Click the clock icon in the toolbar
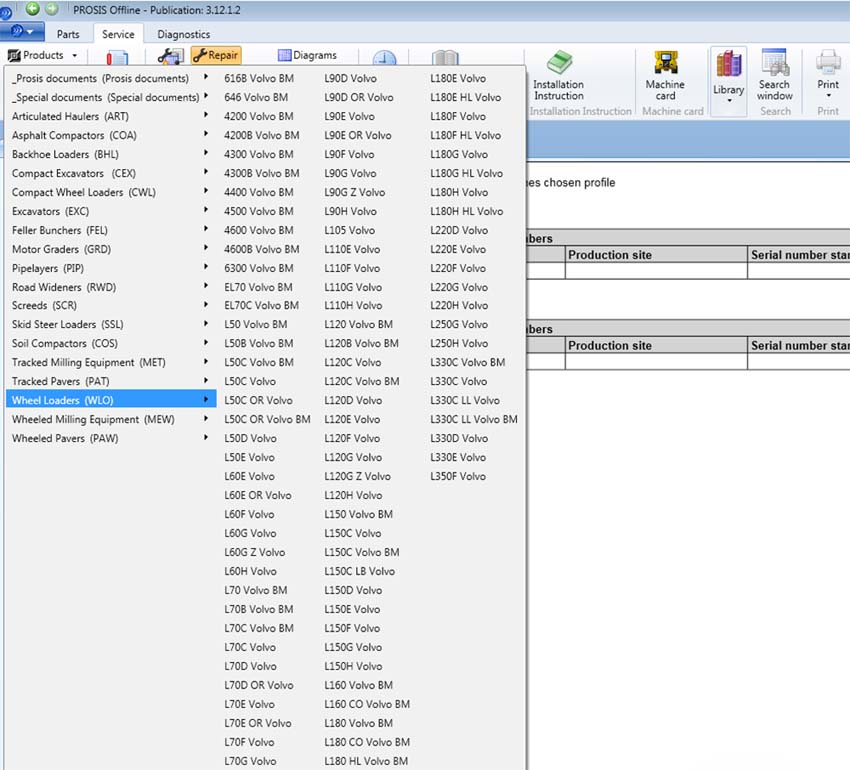 pos(384,57)
